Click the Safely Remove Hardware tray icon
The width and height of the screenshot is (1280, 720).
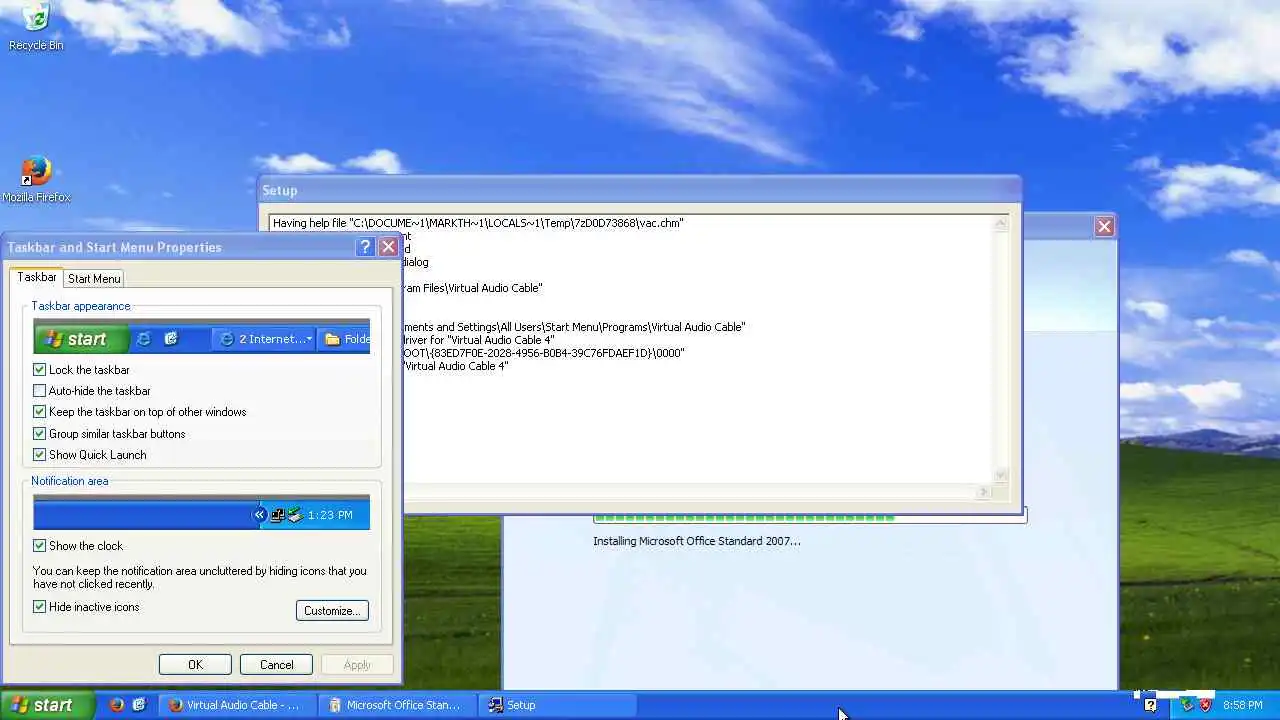pos(1187,705)
